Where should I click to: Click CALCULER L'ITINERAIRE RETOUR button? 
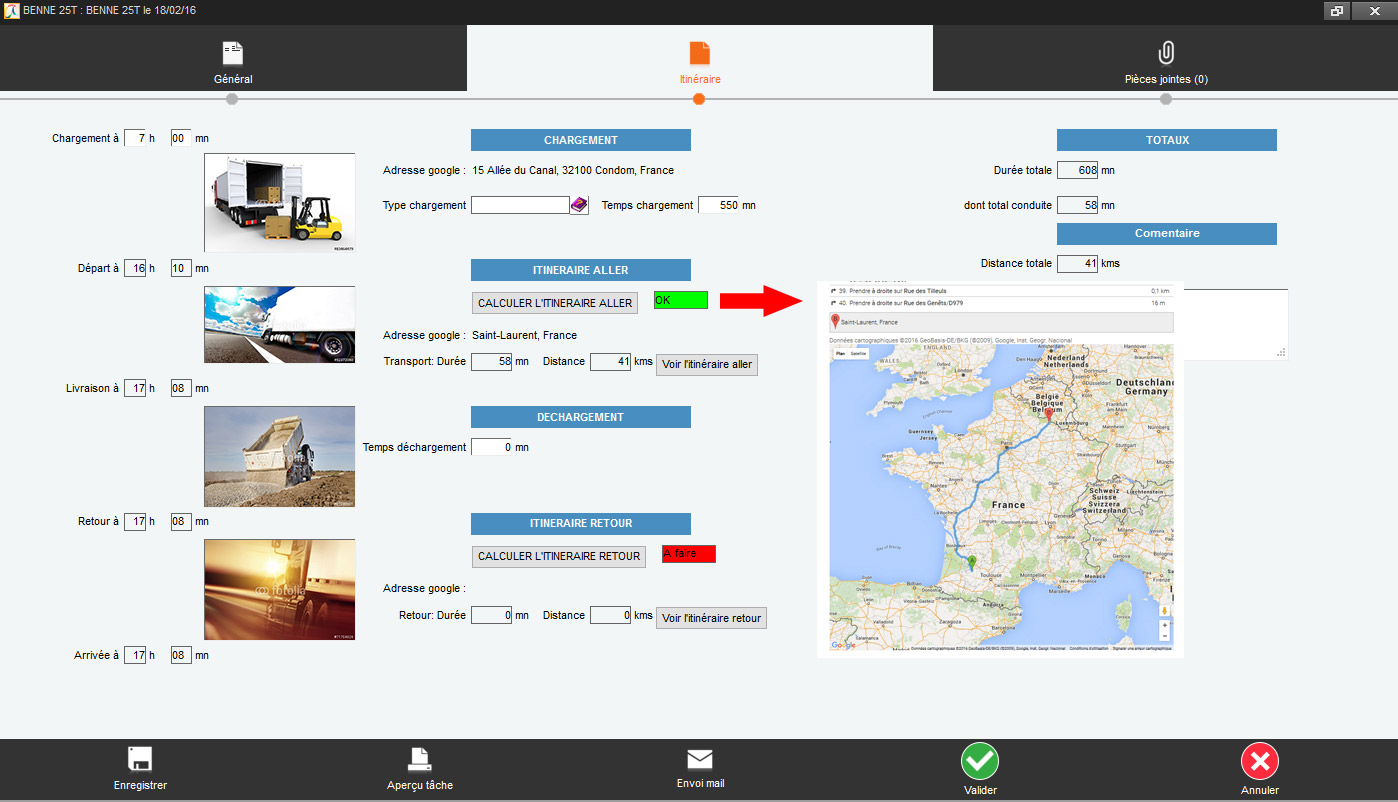[x=559, y=557]
